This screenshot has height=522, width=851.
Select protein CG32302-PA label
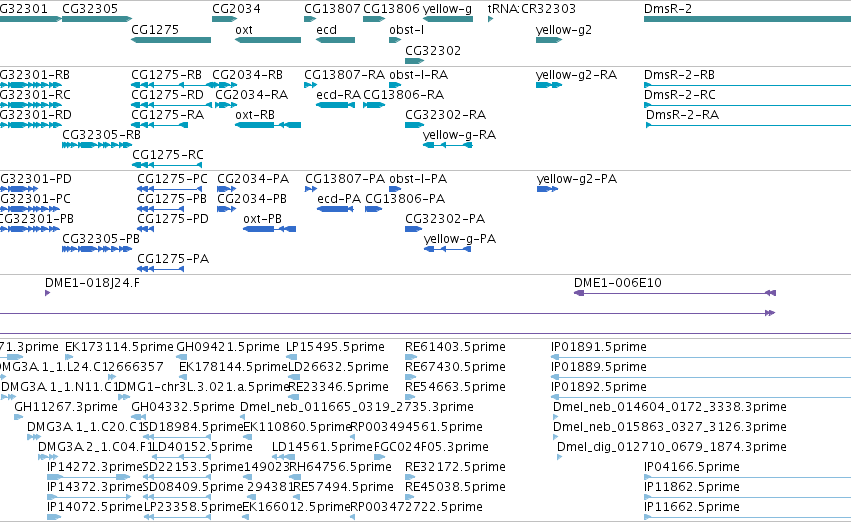(x=445, y=219)
